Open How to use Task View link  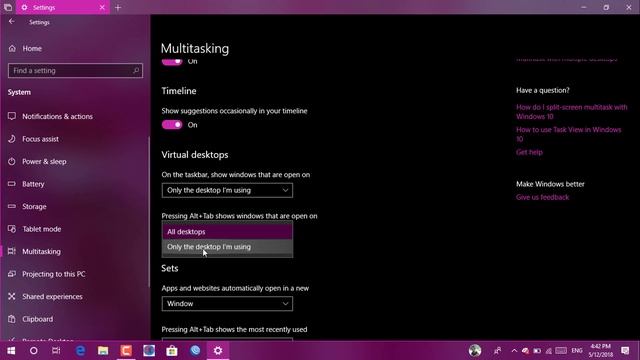pyautogui.click(x=568, y=134)
